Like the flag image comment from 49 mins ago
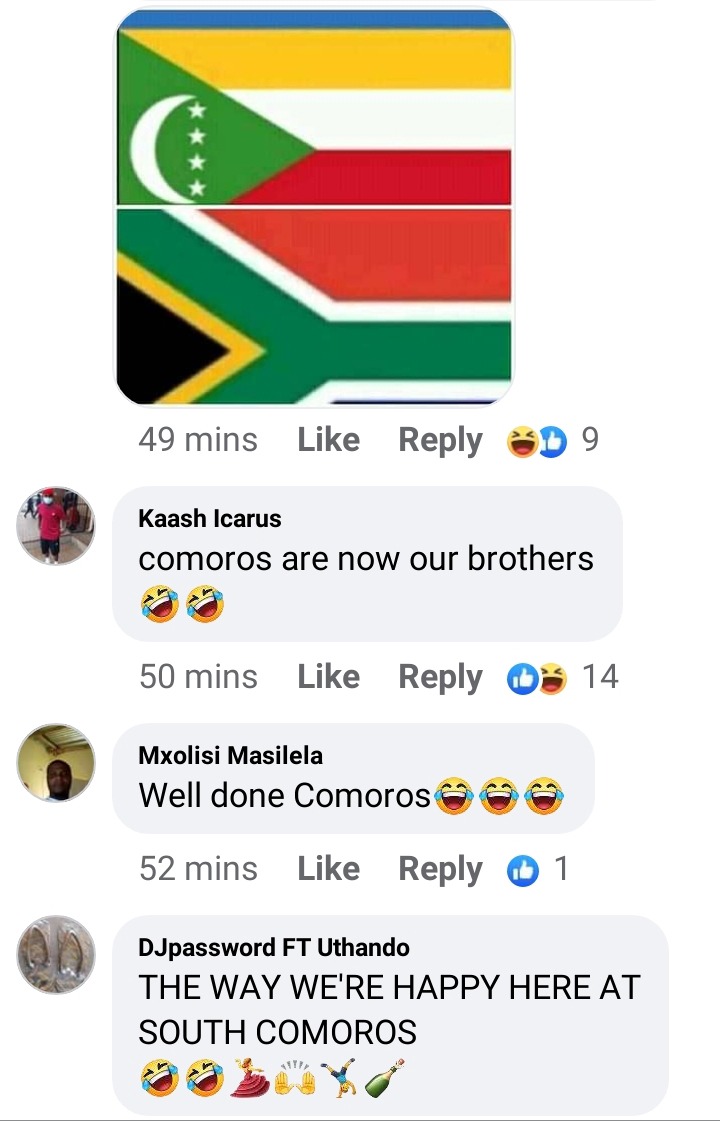This screenshot has height=1121, width=720. 328,440
